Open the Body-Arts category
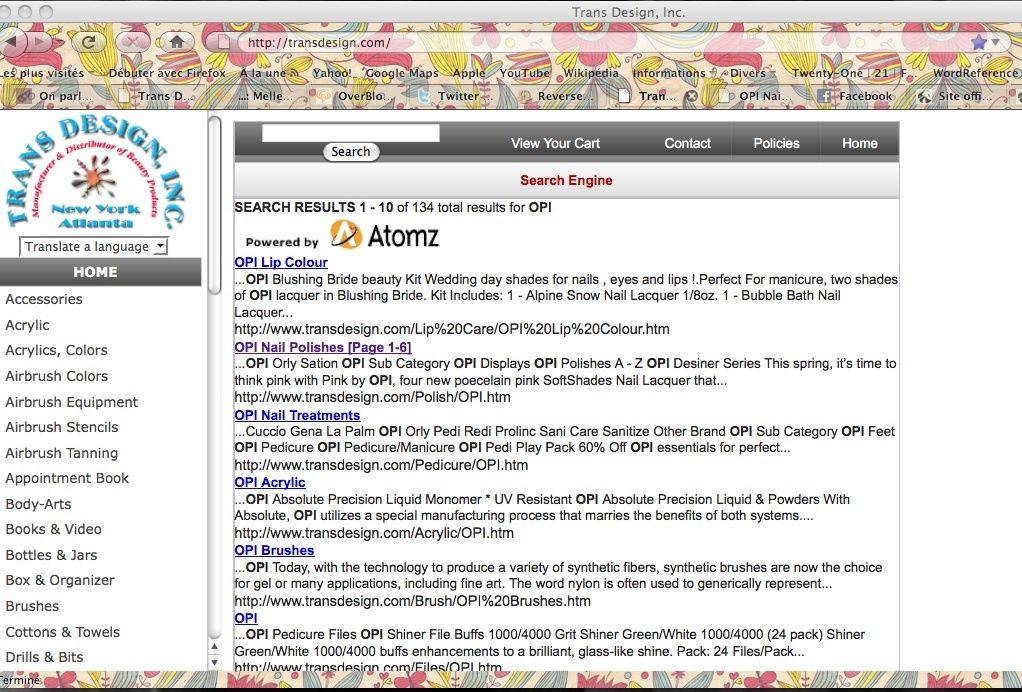 (38, 504)
